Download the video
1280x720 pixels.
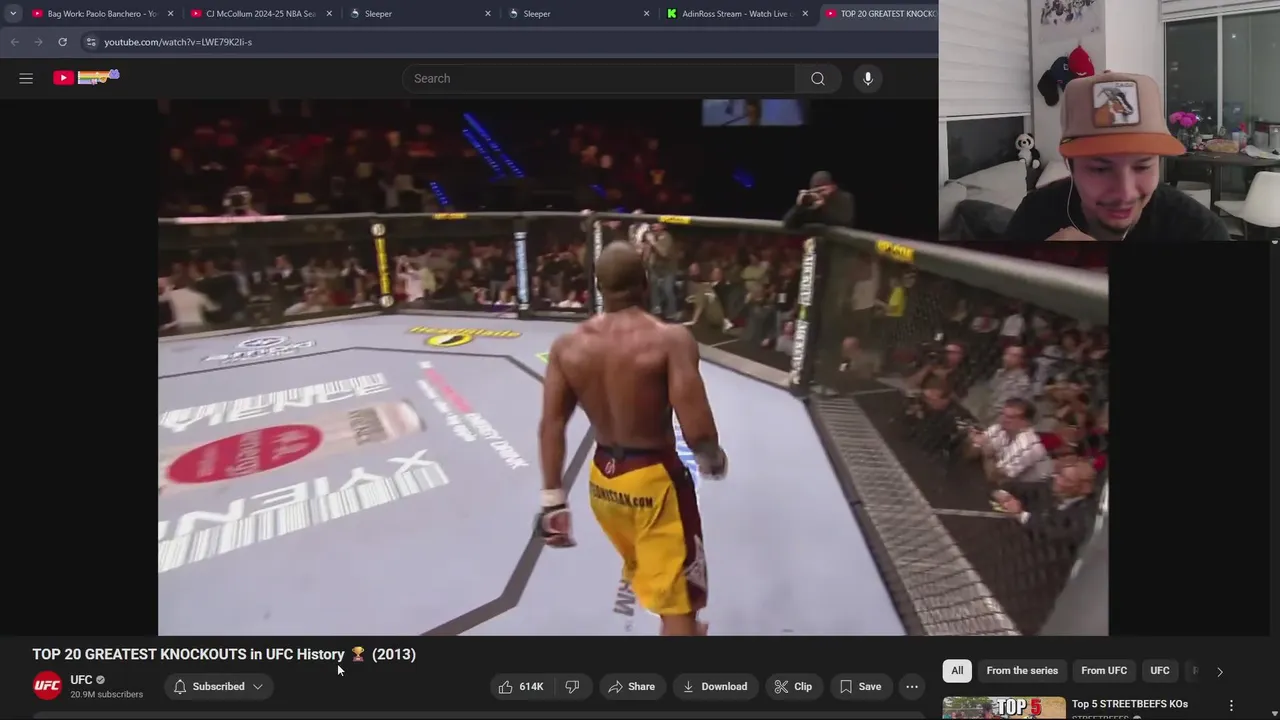715,686
